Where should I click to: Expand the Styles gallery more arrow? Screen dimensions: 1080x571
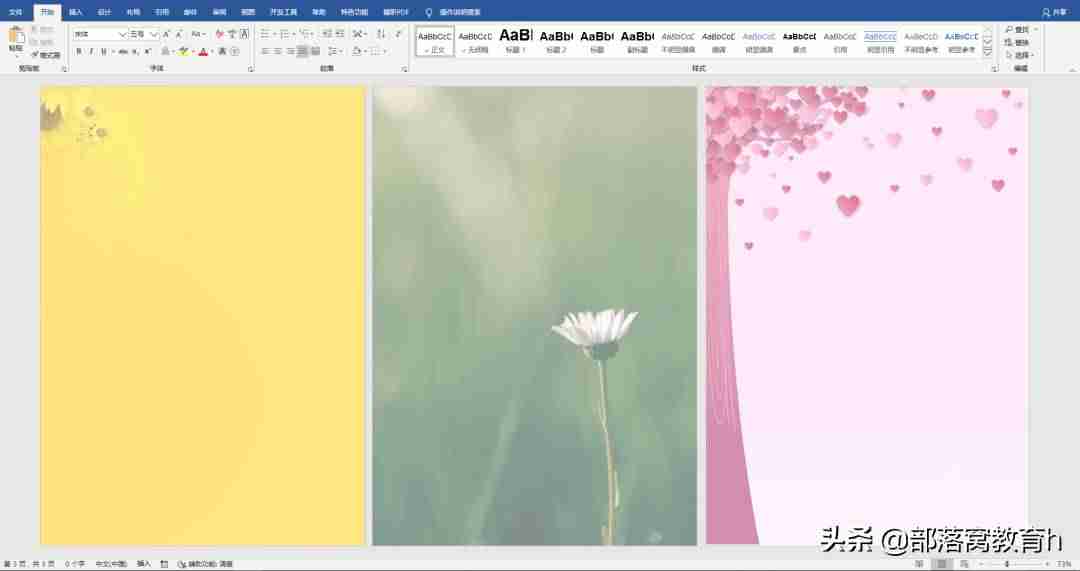[x=987, y=52]
